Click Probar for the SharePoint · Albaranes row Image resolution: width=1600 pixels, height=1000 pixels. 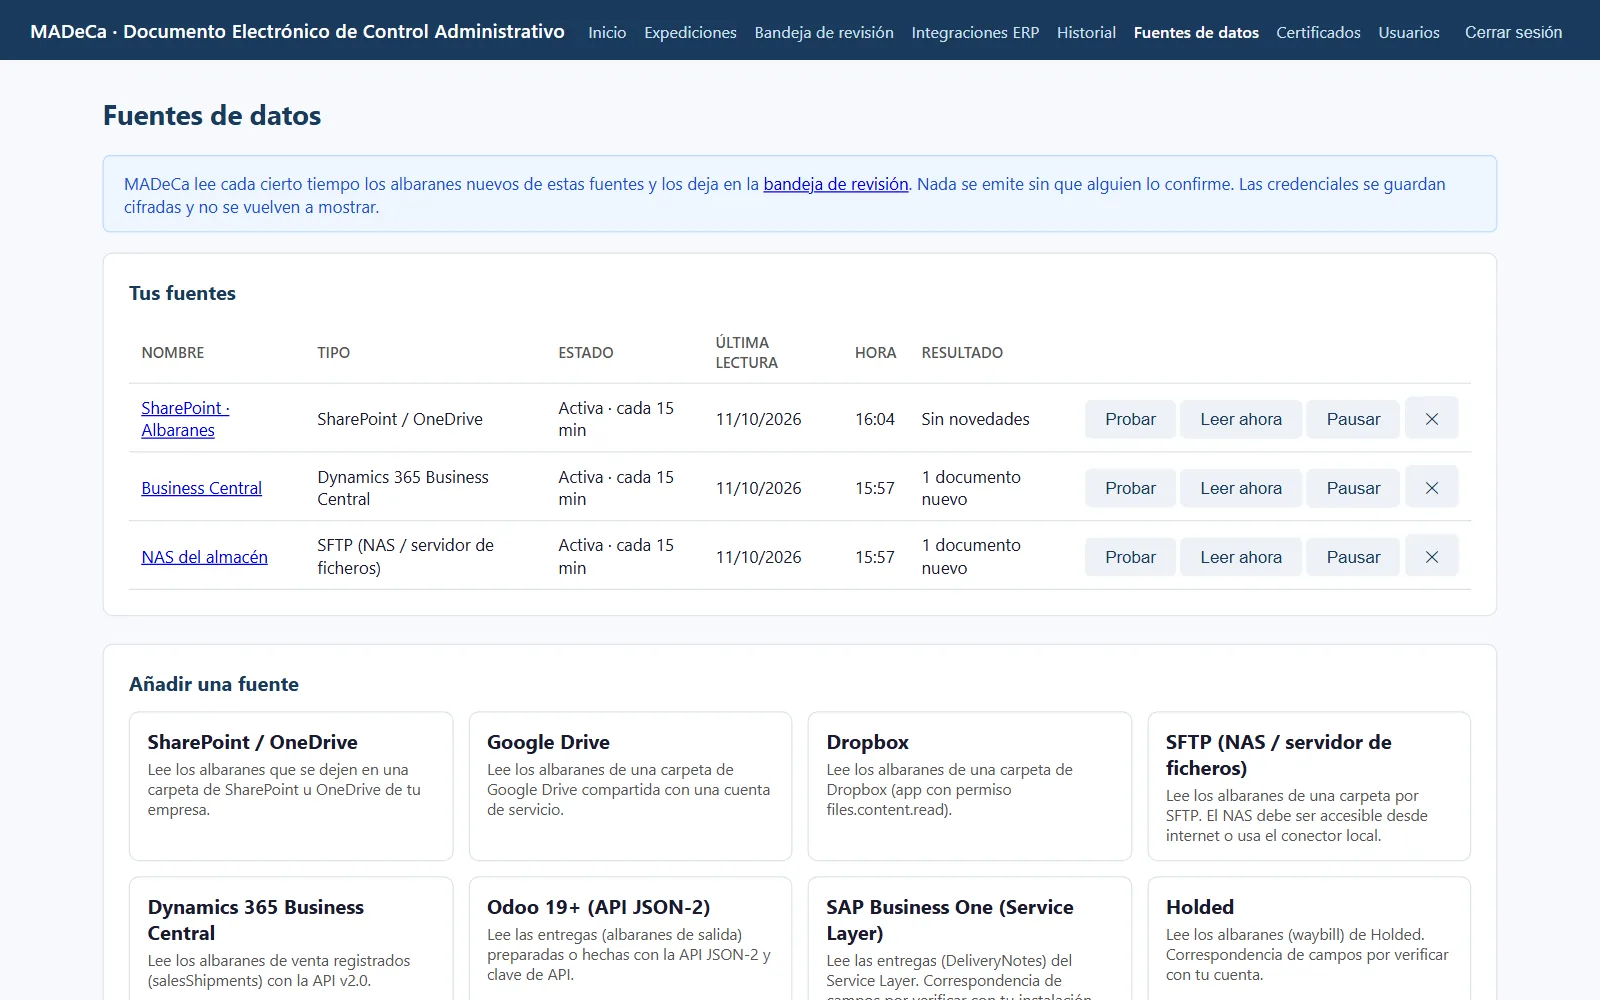click(1130, 419)
